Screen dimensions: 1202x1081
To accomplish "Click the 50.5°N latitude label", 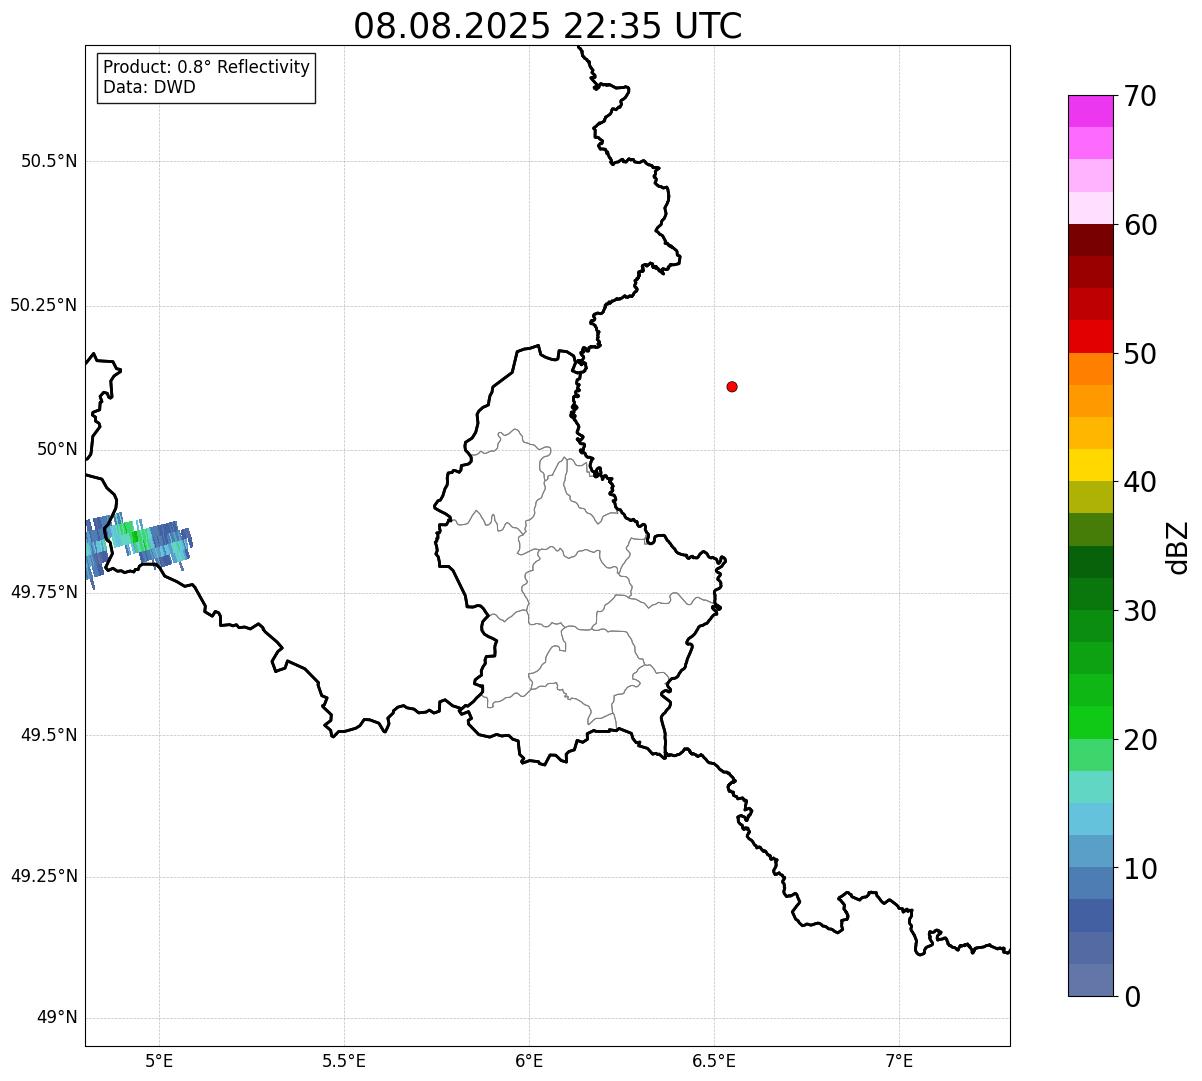I will tap(49, 161).
